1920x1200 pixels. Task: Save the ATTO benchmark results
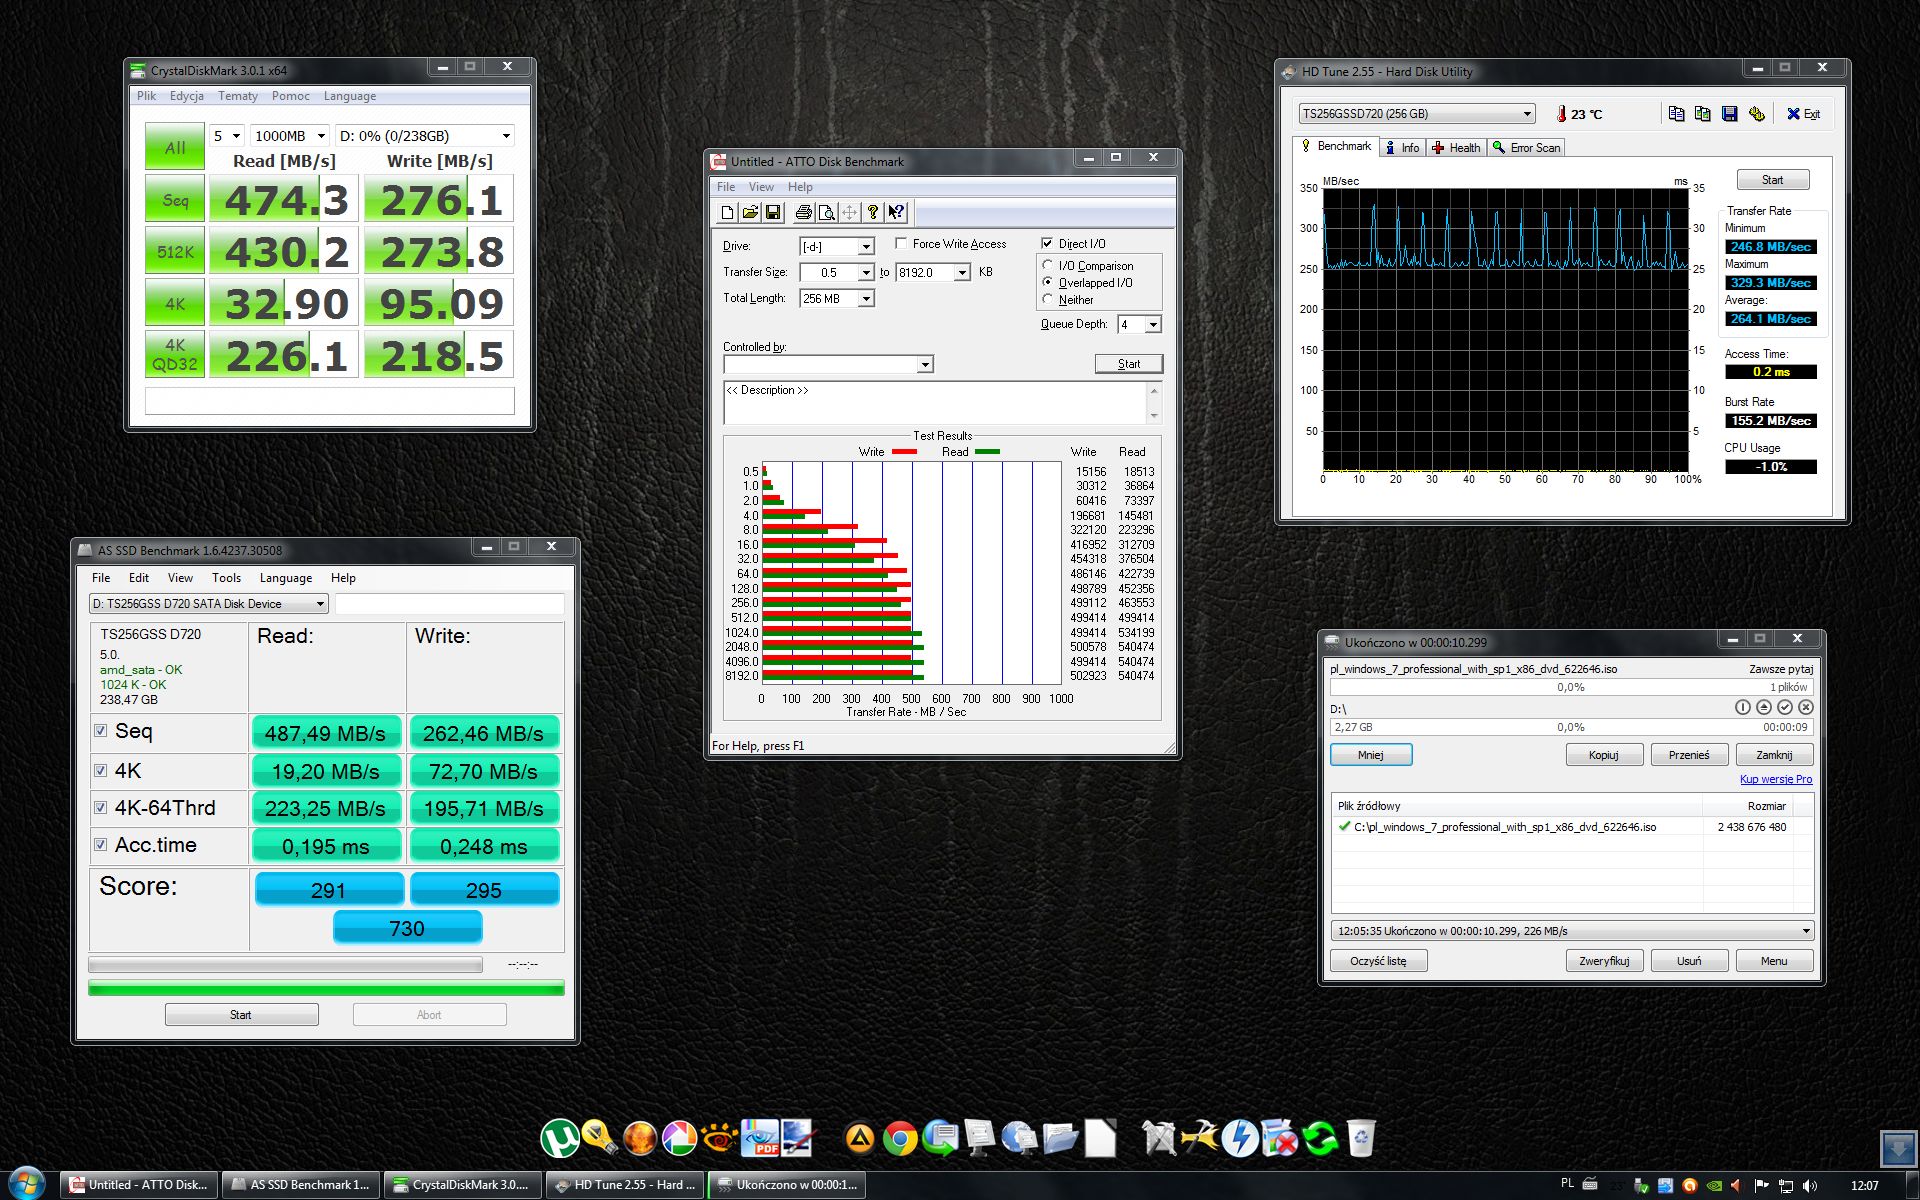(x=773, y=212)
